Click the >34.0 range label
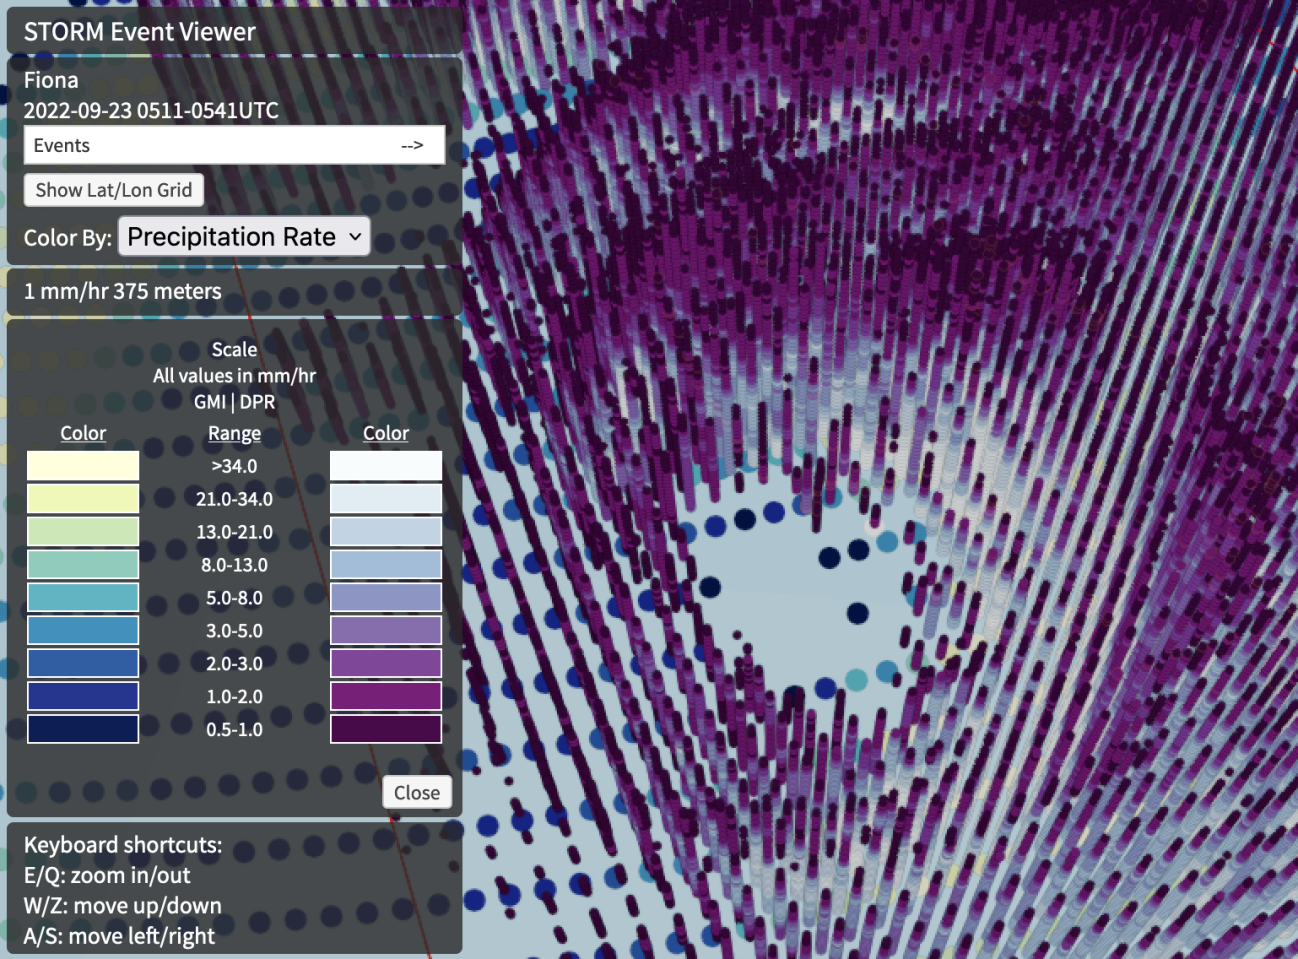 pyautogui.click(x=234, y=466)
